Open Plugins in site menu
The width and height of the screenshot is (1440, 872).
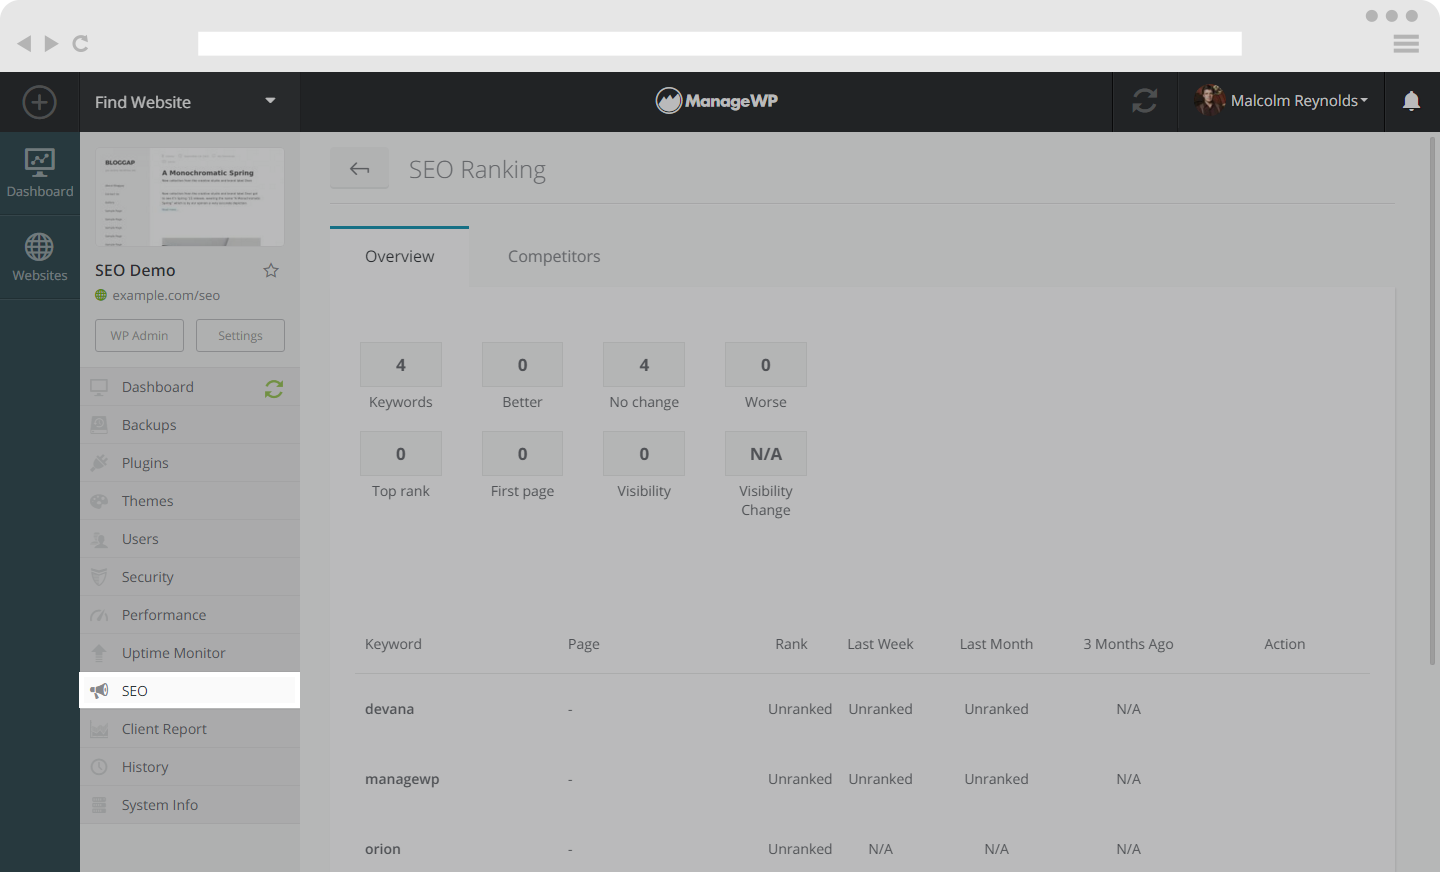click(190, 463)
